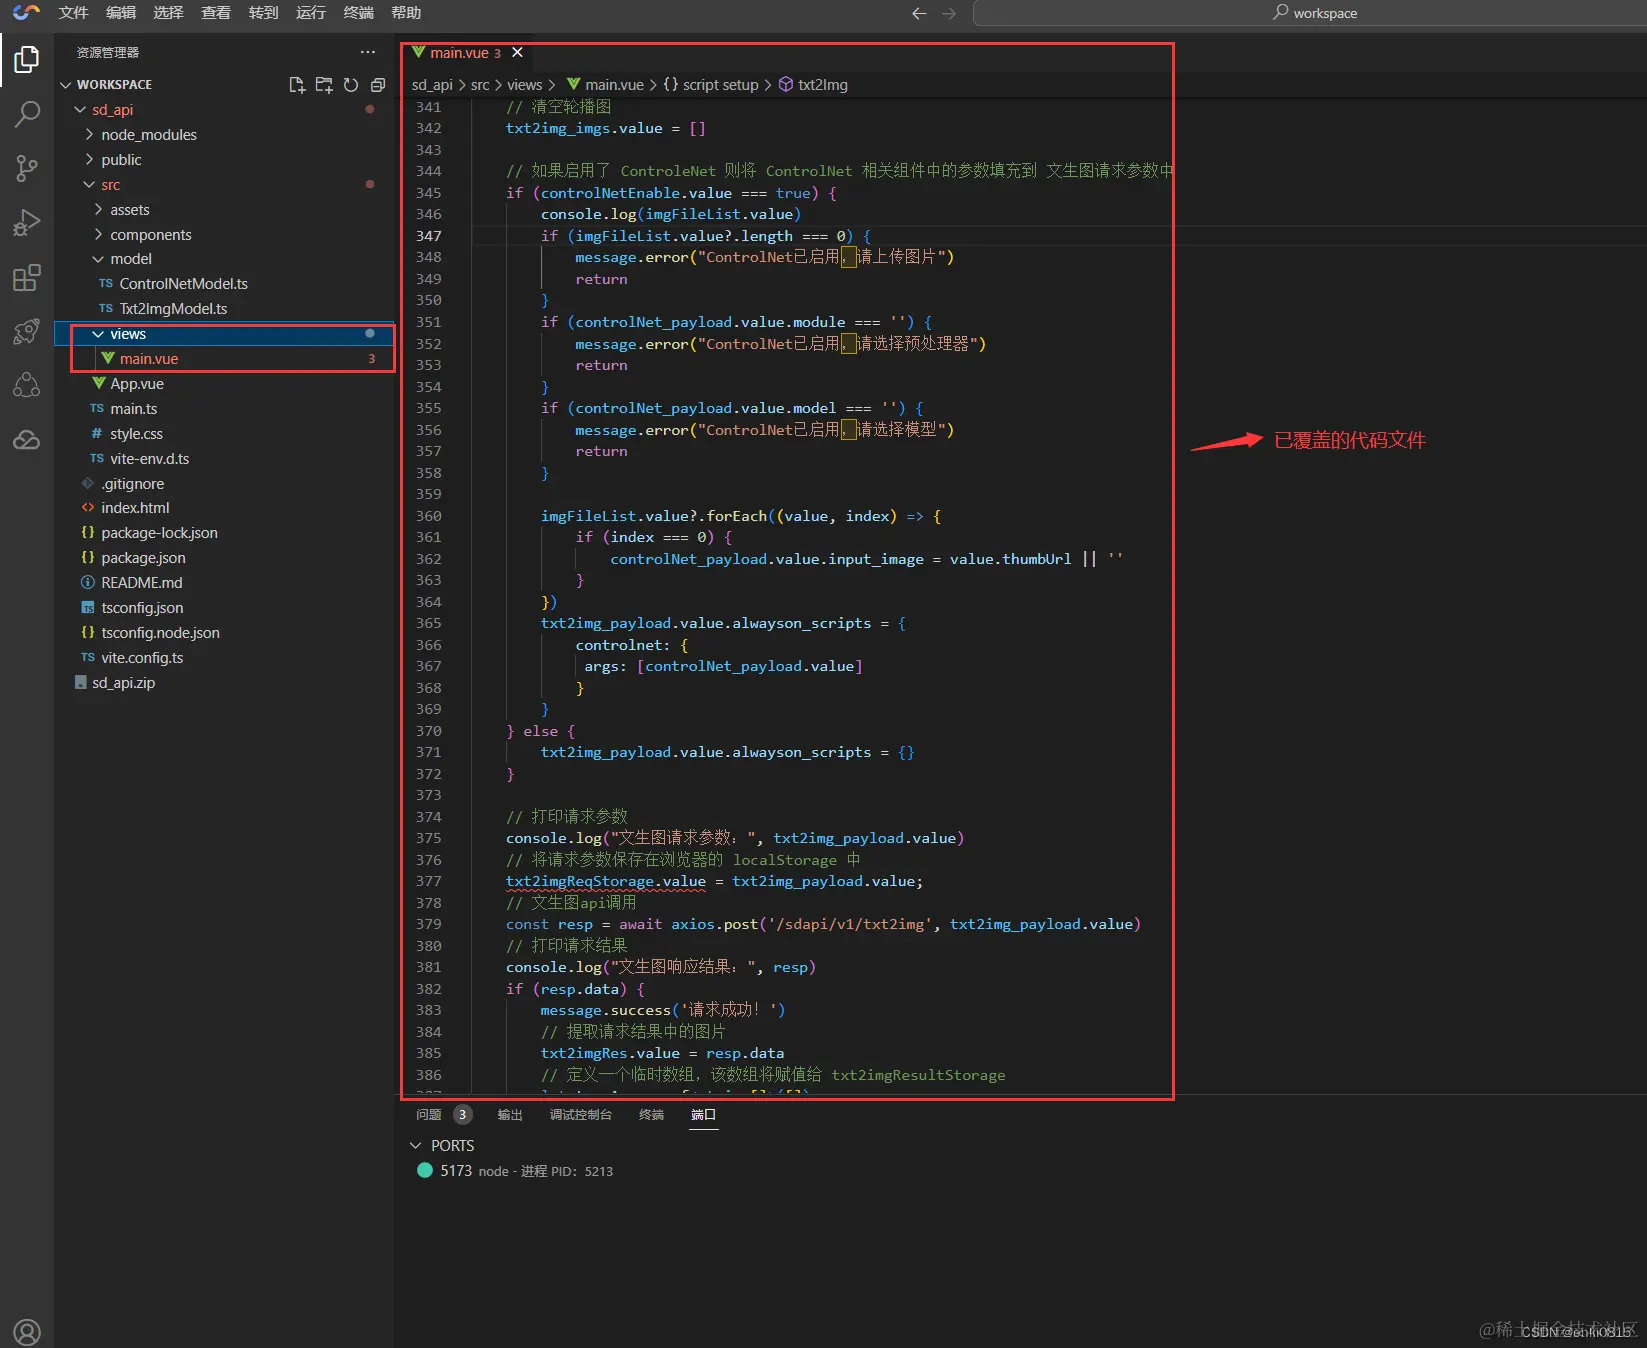
Task: Open the Accounts menu icon
Action: [x=27, y=1332]
